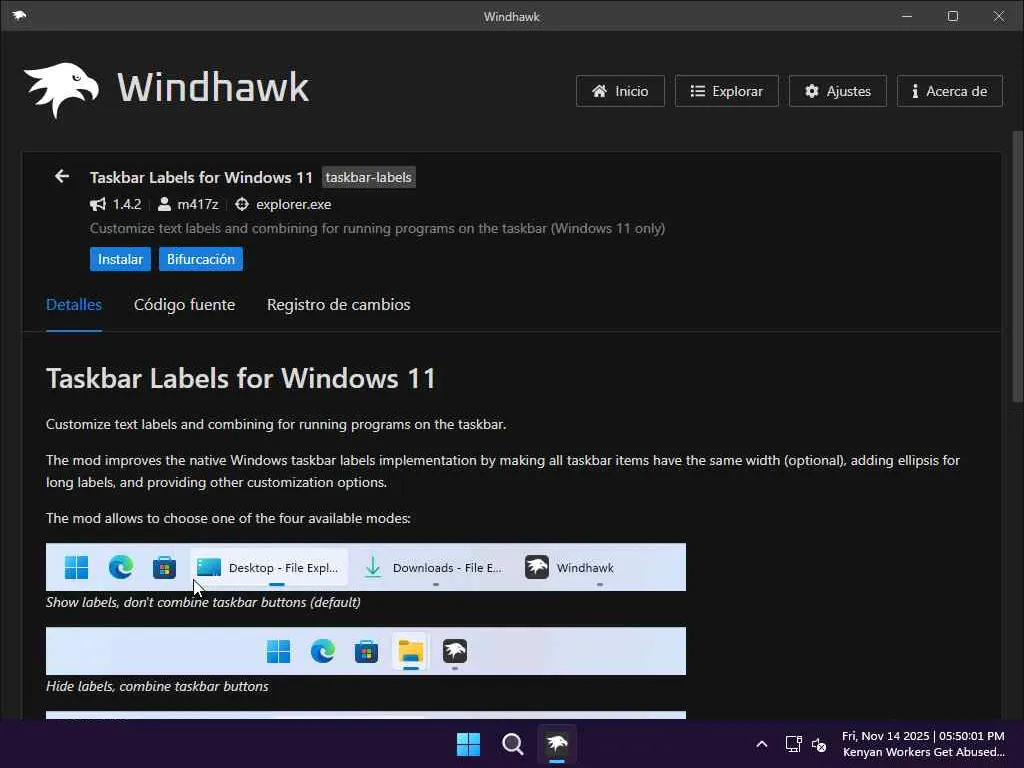Click the author name m417z
Image resolution: width=1024 pixels, height=768 pixels.
(x=198, y=204)
